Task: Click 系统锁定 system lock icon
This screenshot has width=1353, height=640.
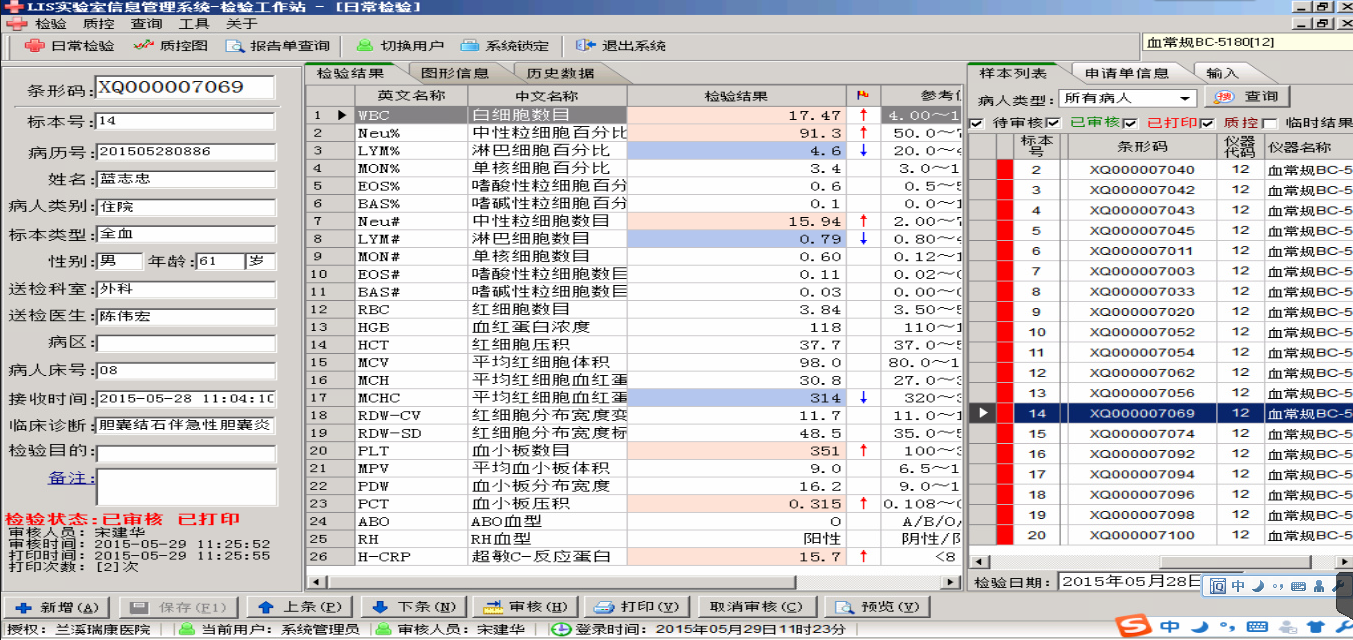Action: pos(470,46)
